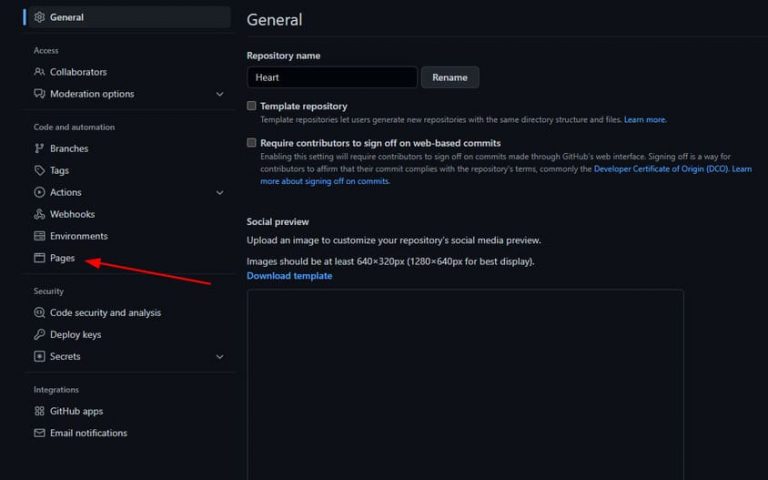Click the Repository name text field
Screen dimensions: 768x480
(332, 77)
